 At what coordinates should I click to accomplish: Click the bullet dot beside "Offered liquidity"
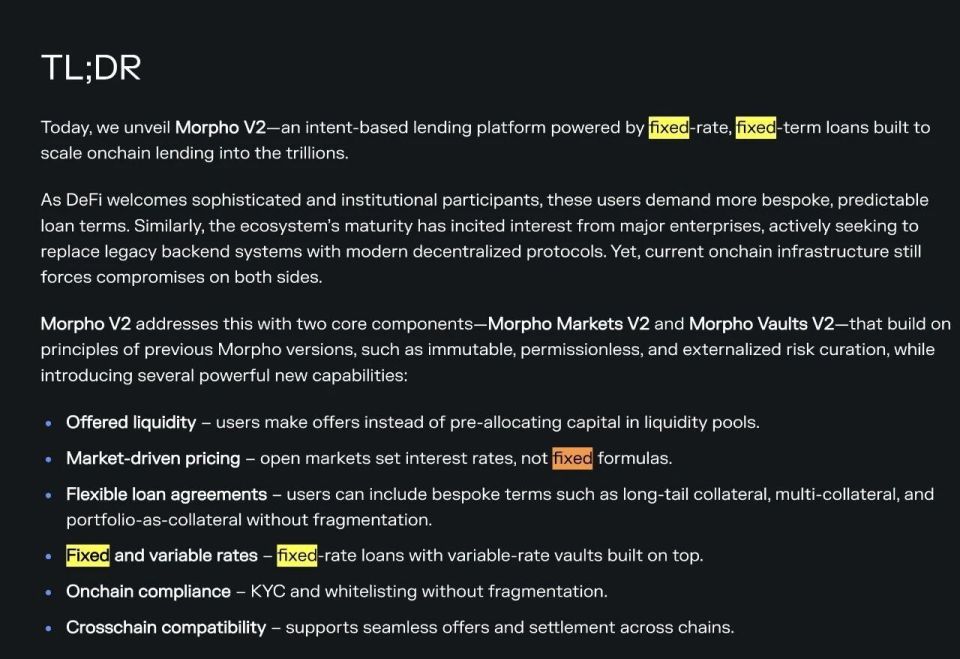[x=48, y=424]
